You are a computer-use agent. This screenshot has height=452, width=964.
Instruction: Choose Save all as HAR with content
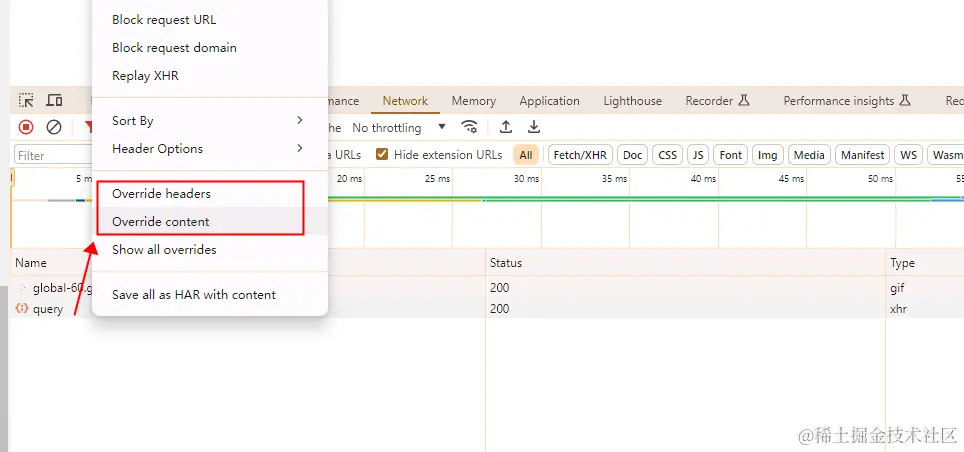(209, 295)
